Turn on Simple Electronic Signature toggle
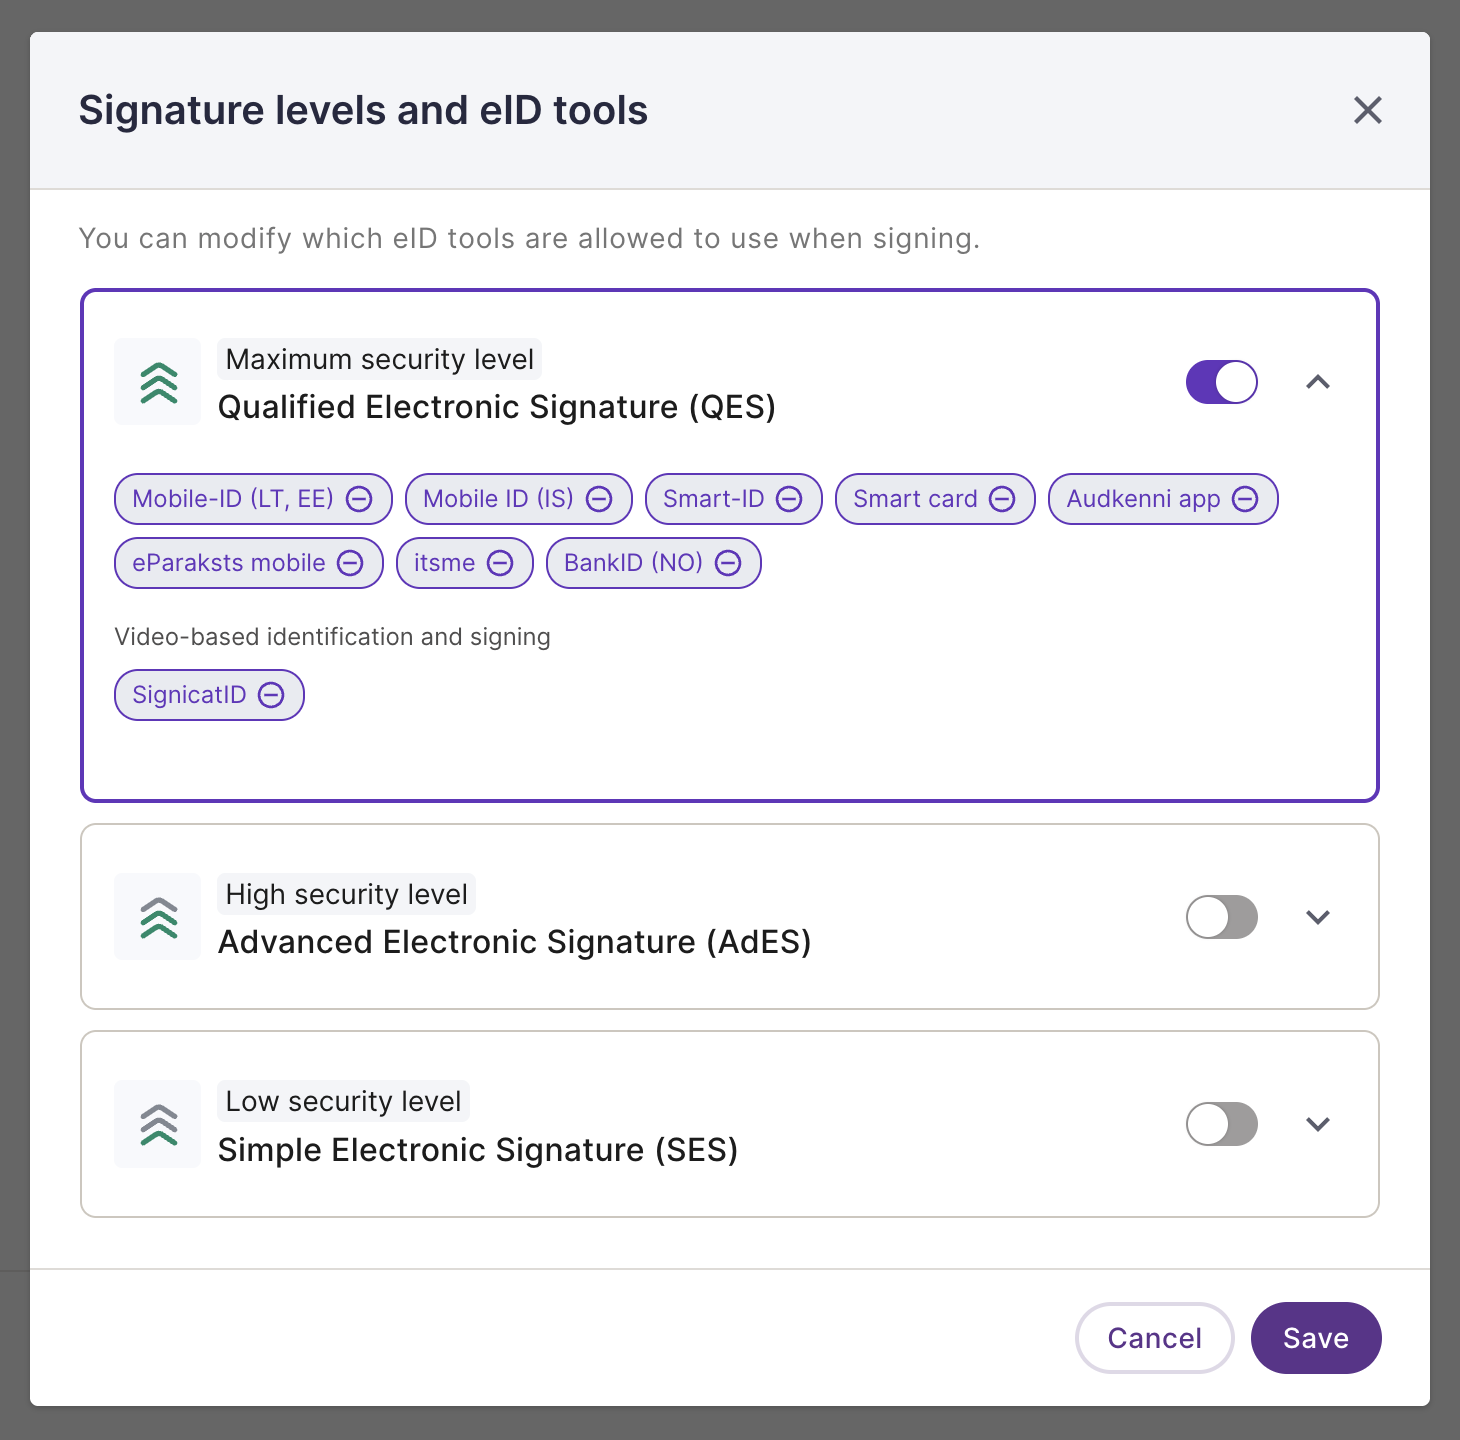 click(x=1221, y=1124)
